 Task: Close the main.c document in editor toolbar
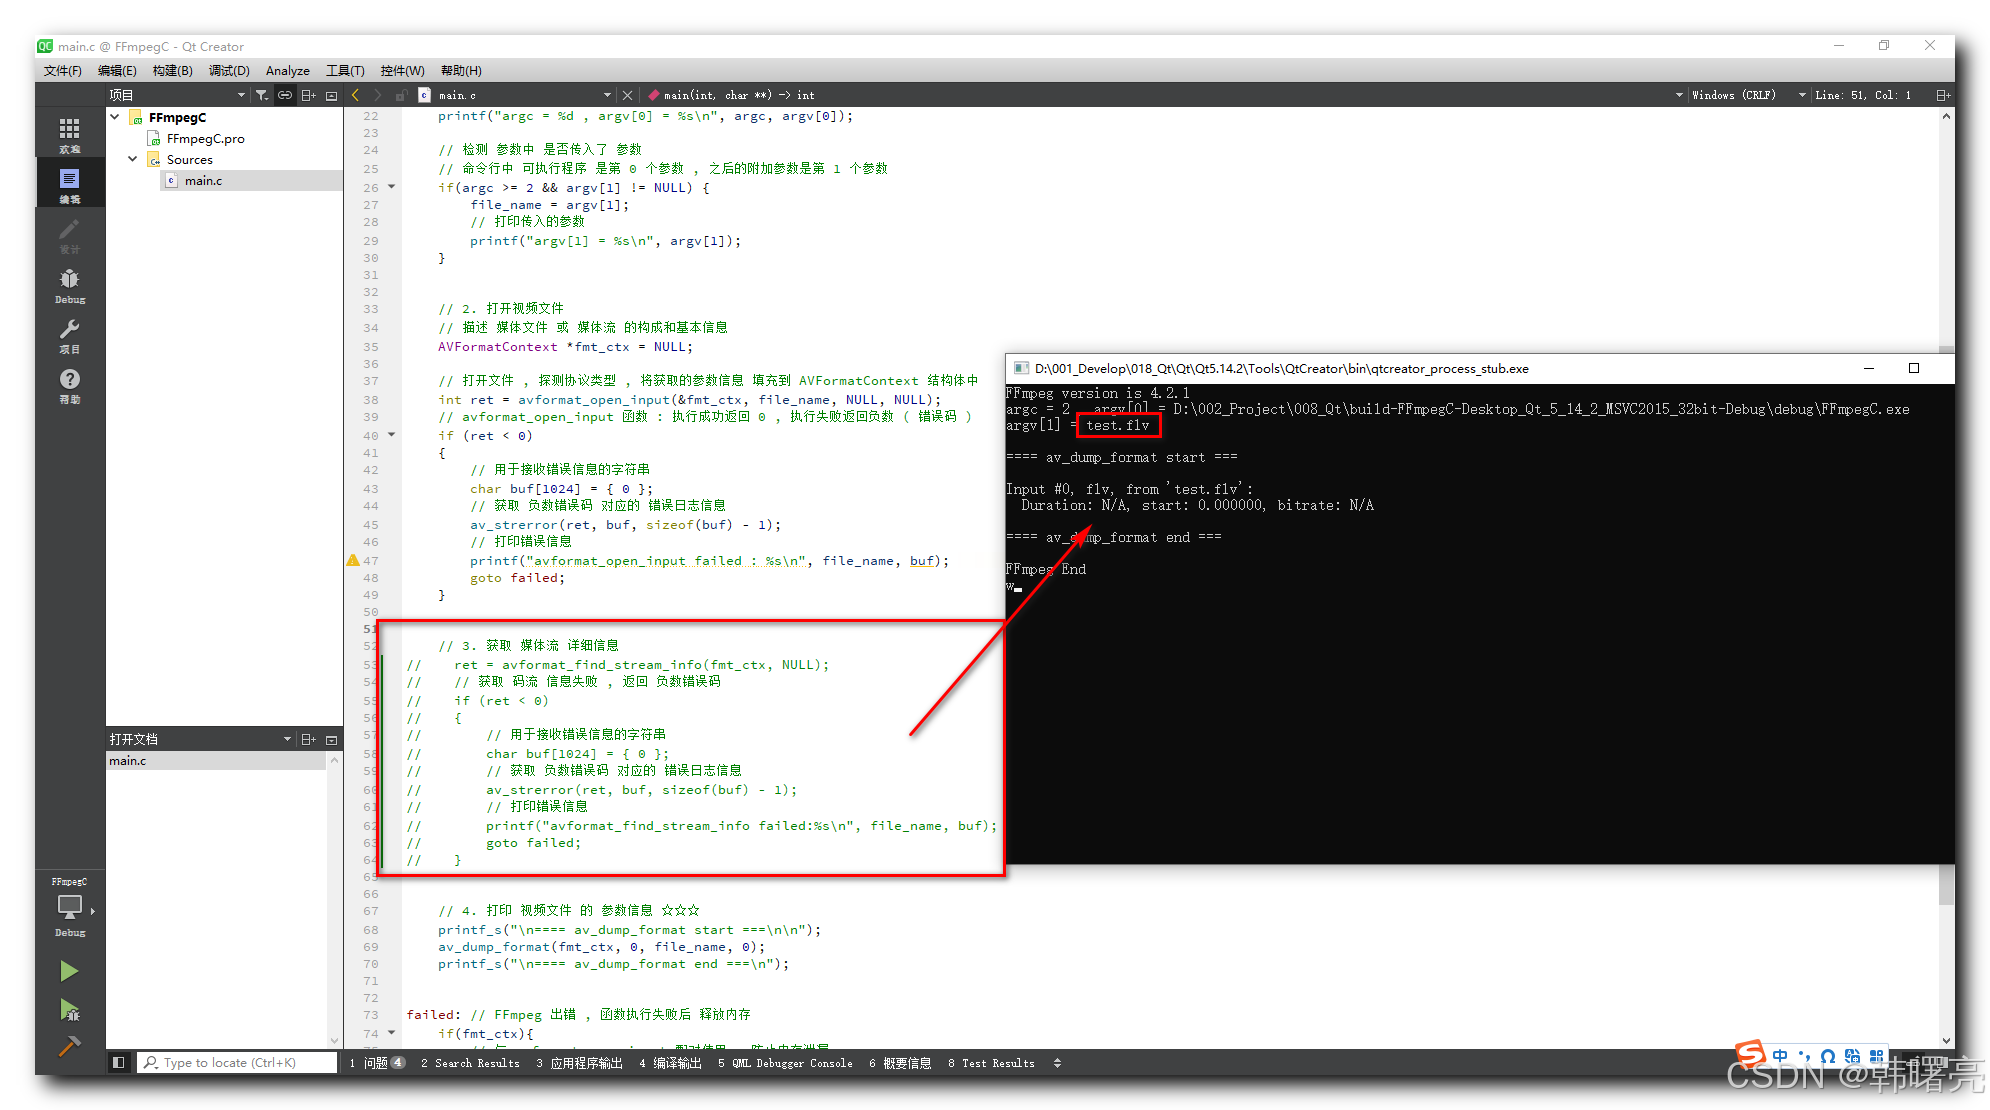click(627, 95)
